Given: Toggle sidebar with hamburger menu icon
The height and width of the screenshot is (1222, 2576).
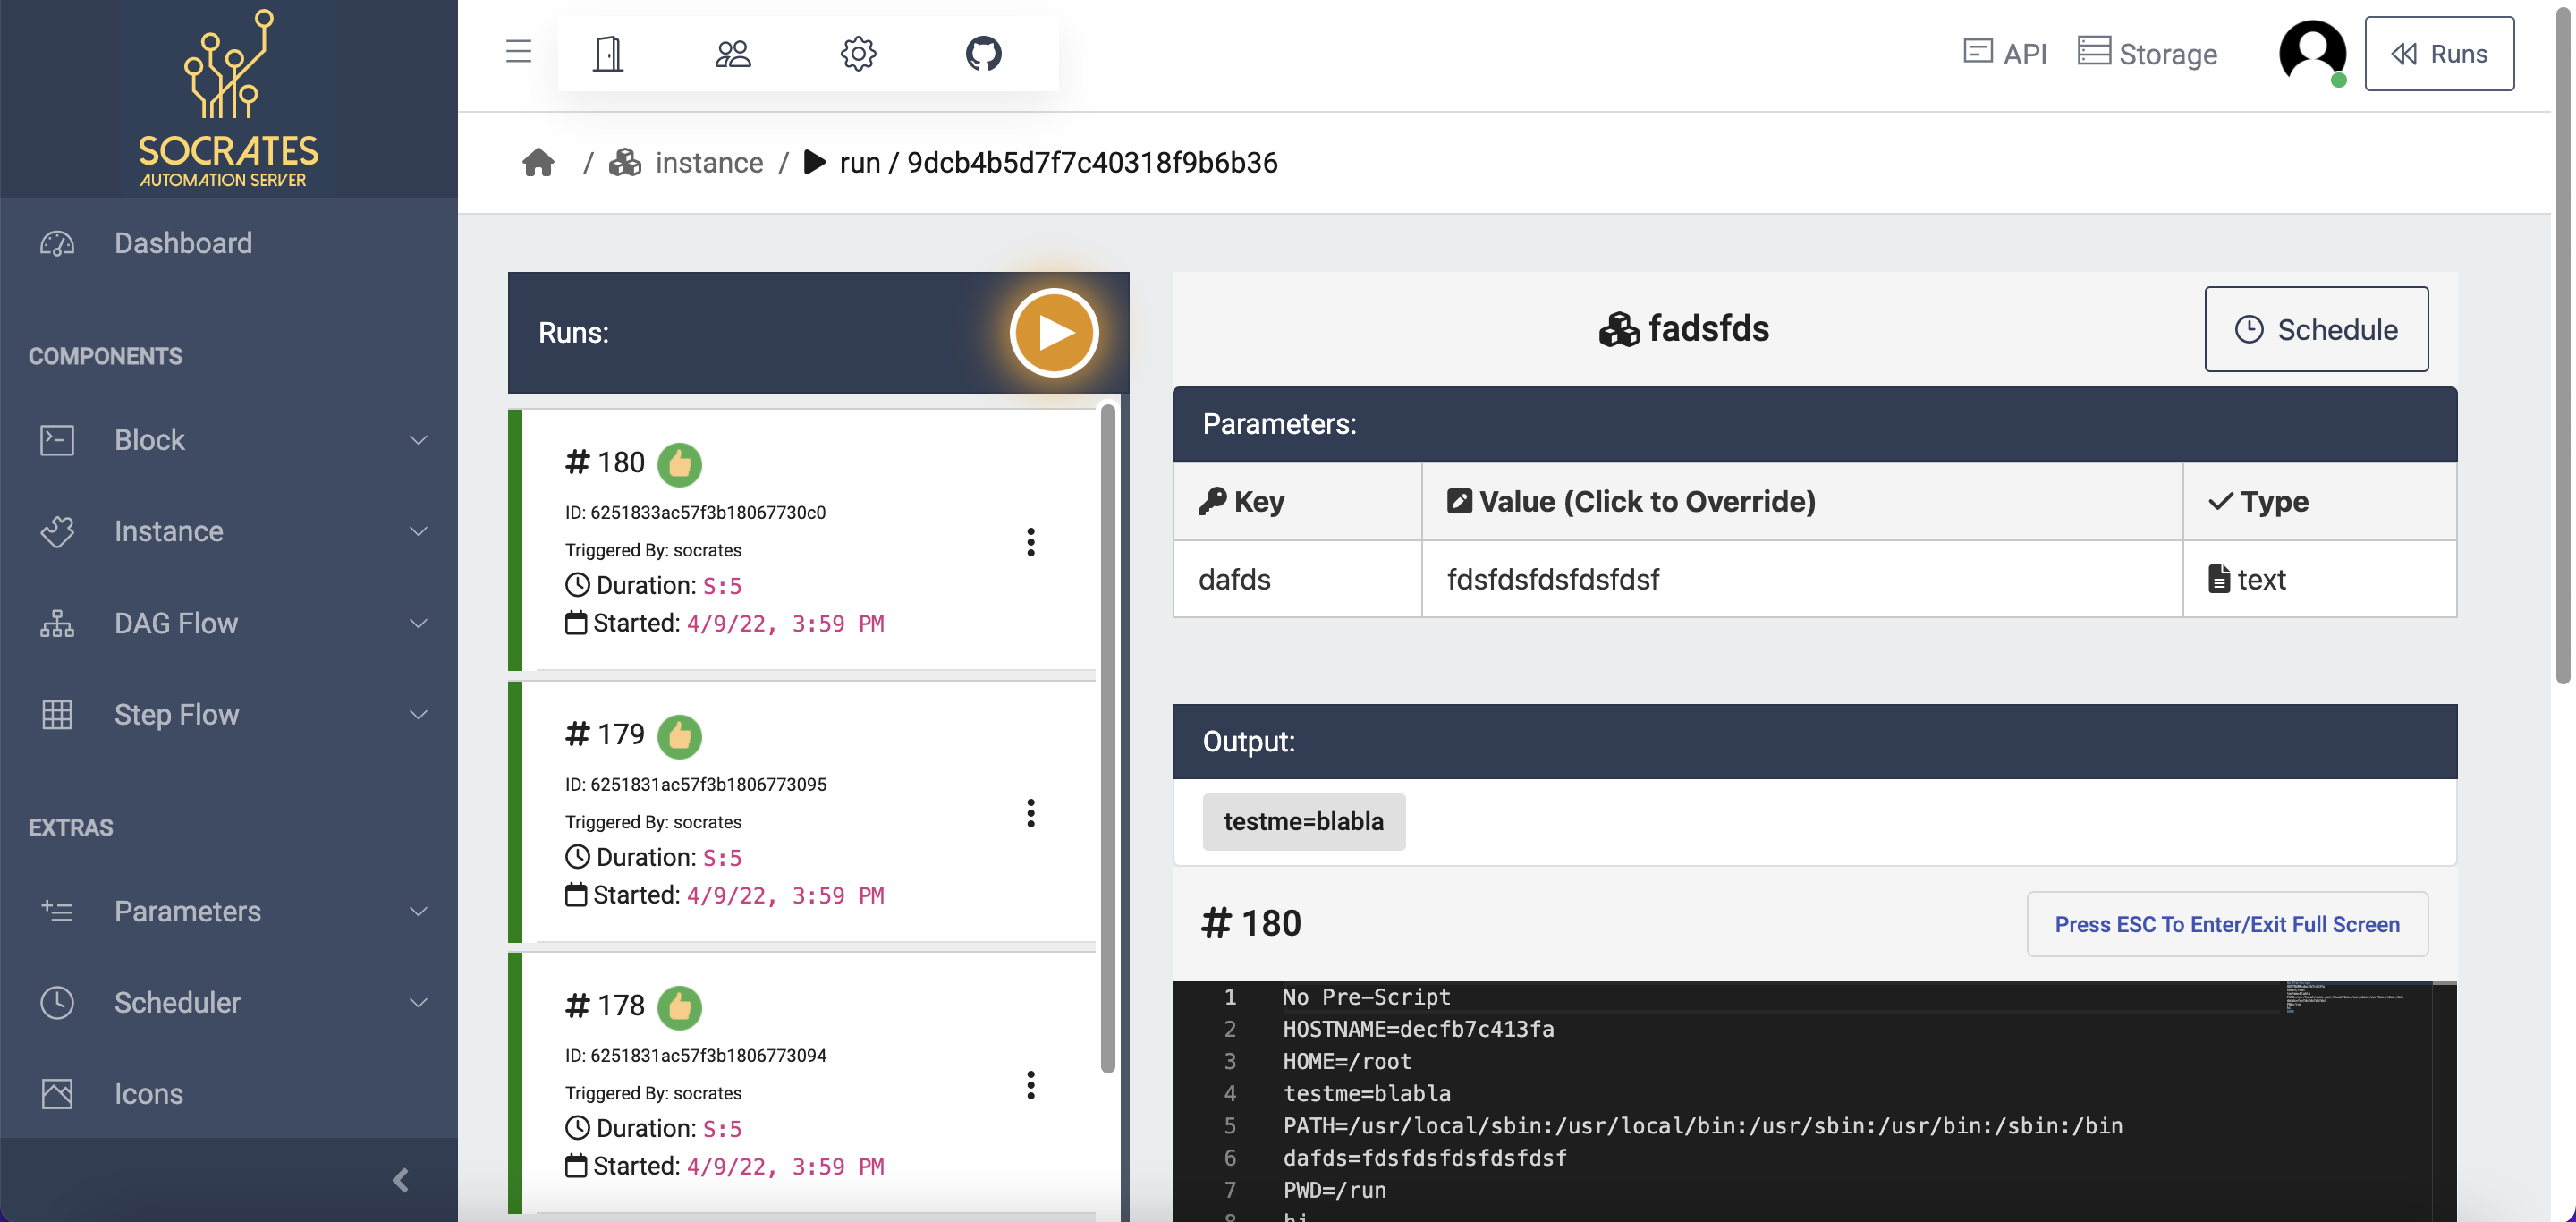Looking at the screenshot, I should (x=518, y=51).
